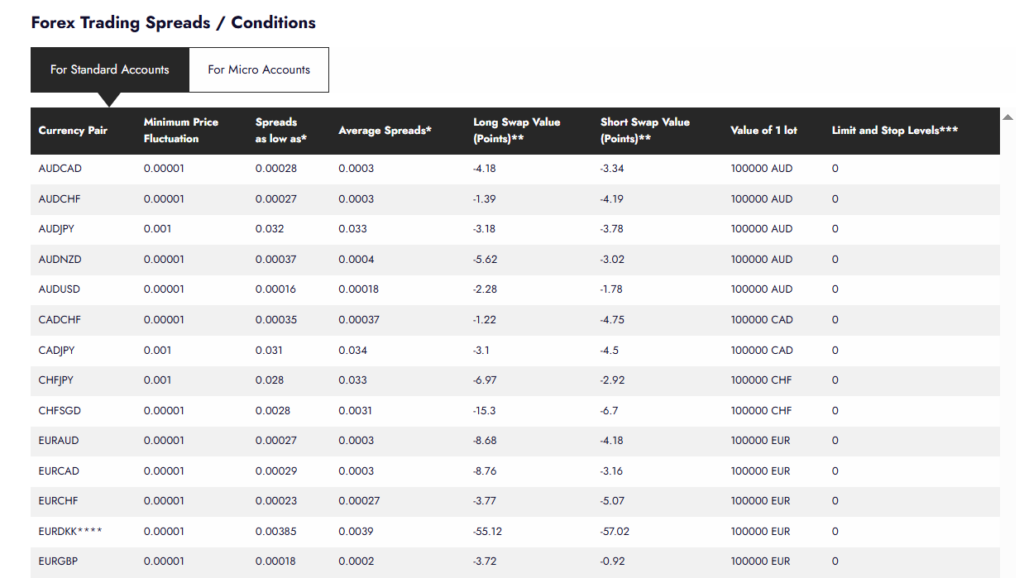
Task: Click the -55.12 long swap value
Action: (488, 531)
